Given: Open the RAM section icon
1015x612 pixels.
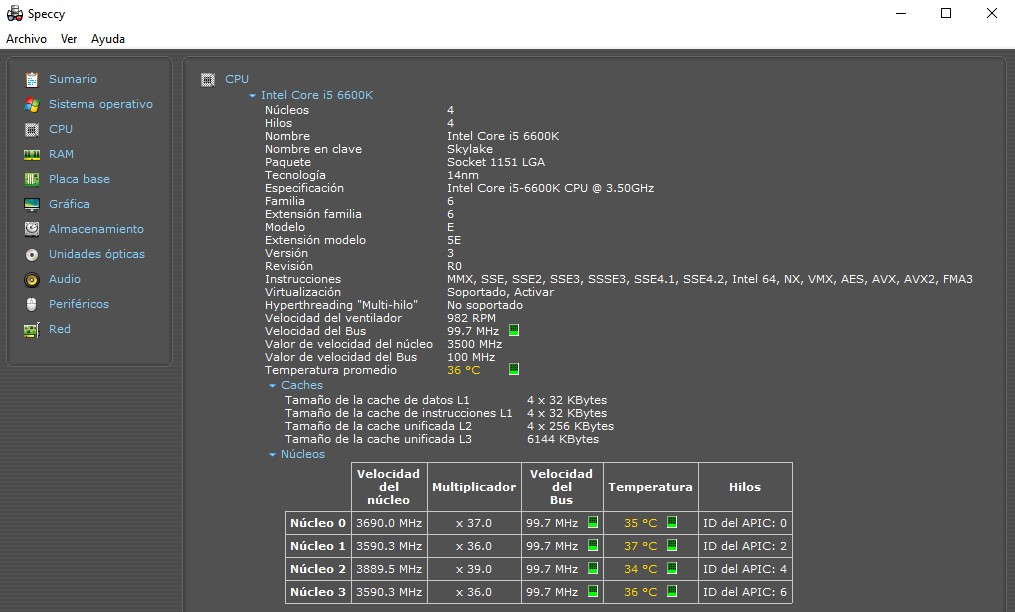Looking at the screenshot, I should [35, 154].
